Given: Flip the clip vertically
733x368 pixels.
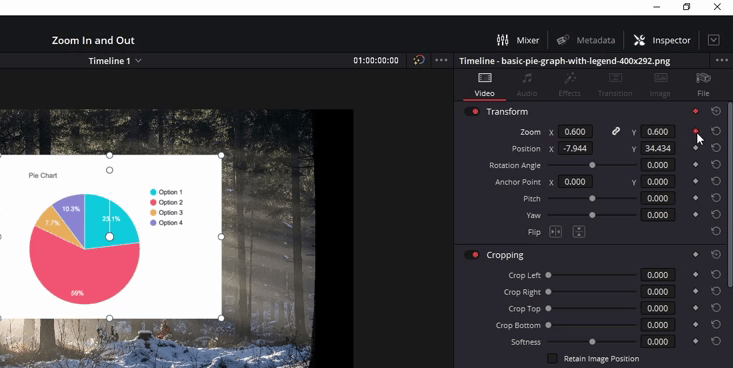Looking at the screenshot, I should [579, 231].
